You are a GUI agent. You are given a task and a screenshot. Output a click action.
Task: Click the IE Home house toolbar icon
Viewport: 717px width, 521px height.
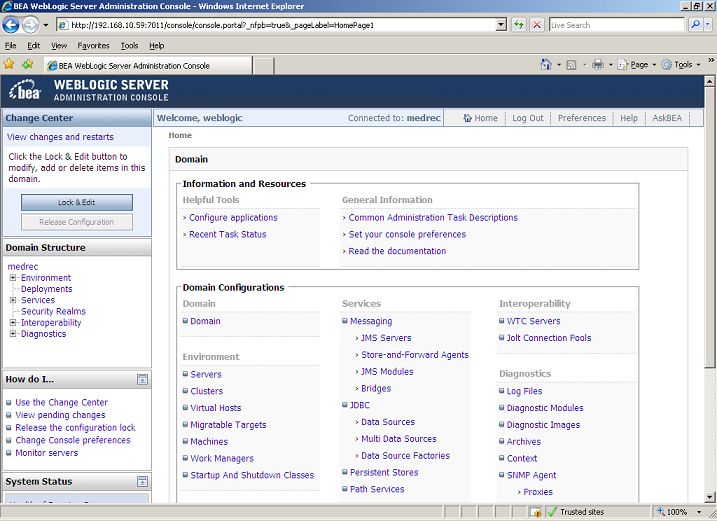click(546, 64)
